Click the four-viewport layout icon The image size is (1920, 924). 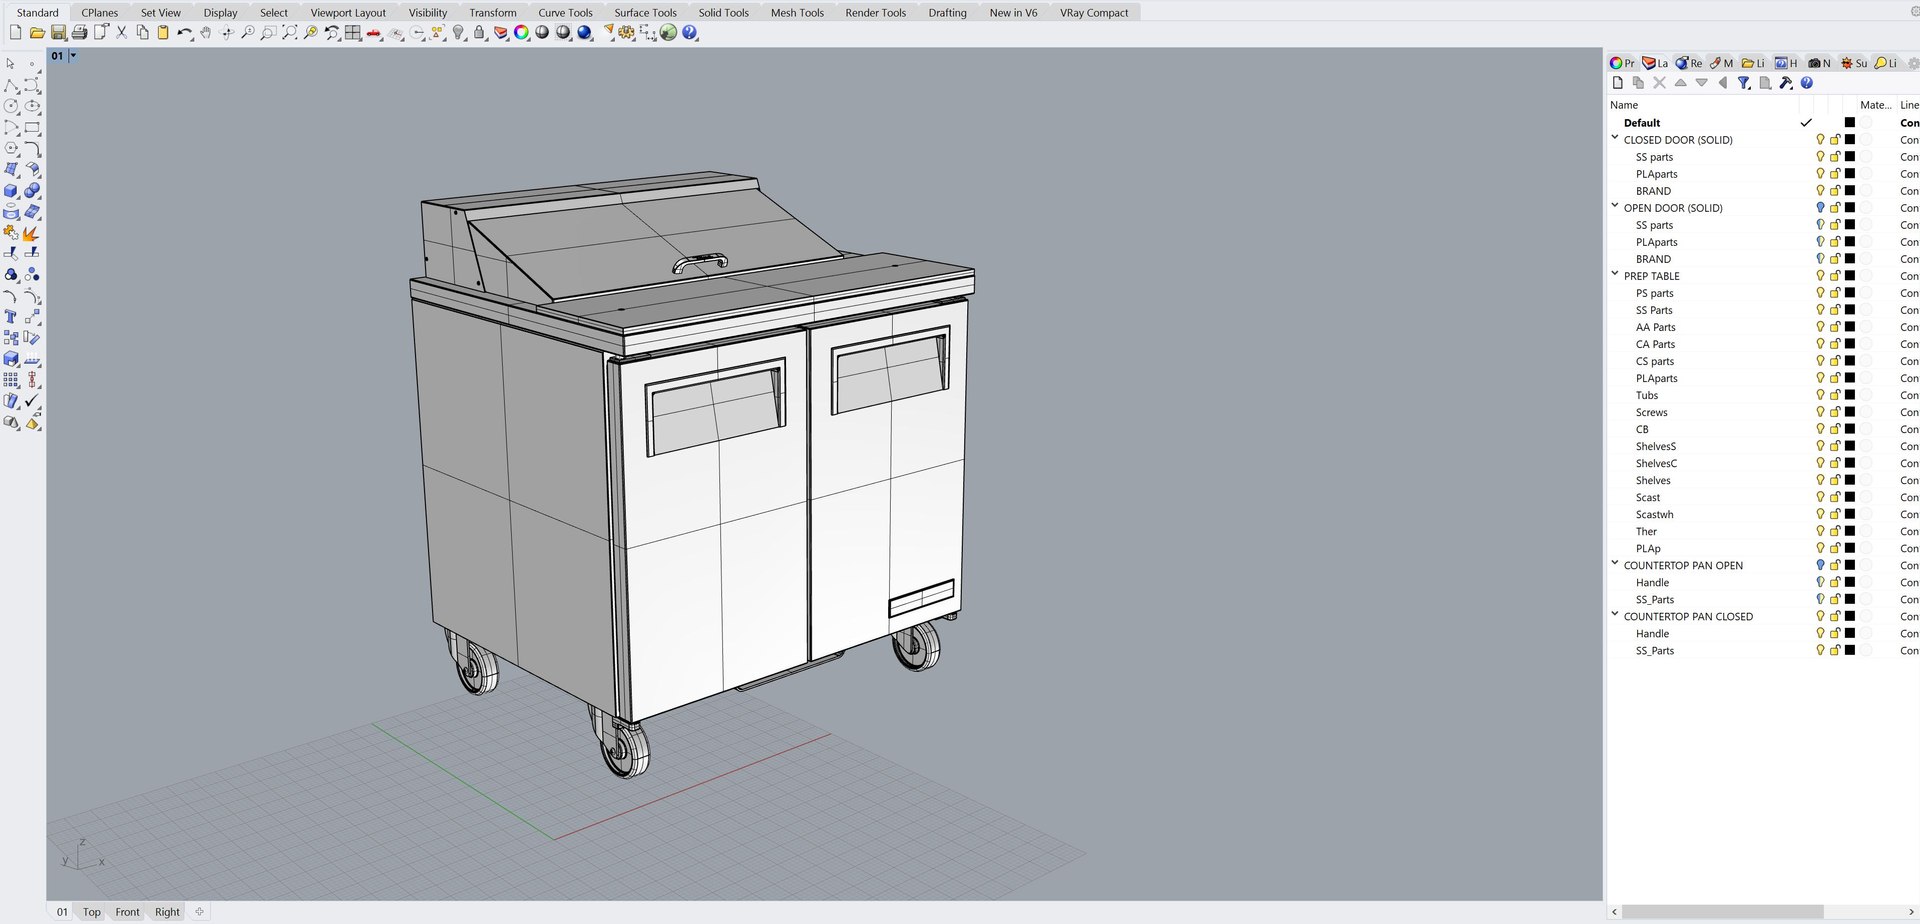353,32
